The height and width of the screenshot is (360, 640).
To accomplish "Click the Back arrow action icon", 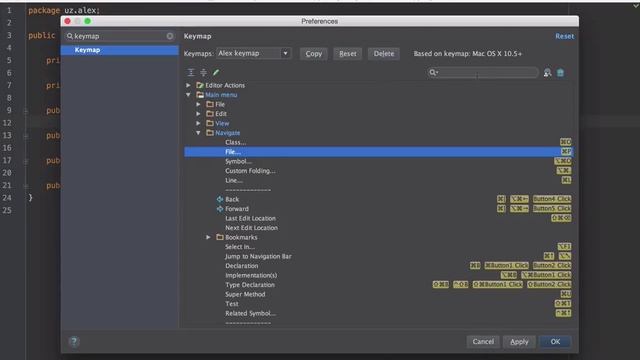I will pyautogui.click(x=220, y=199).
